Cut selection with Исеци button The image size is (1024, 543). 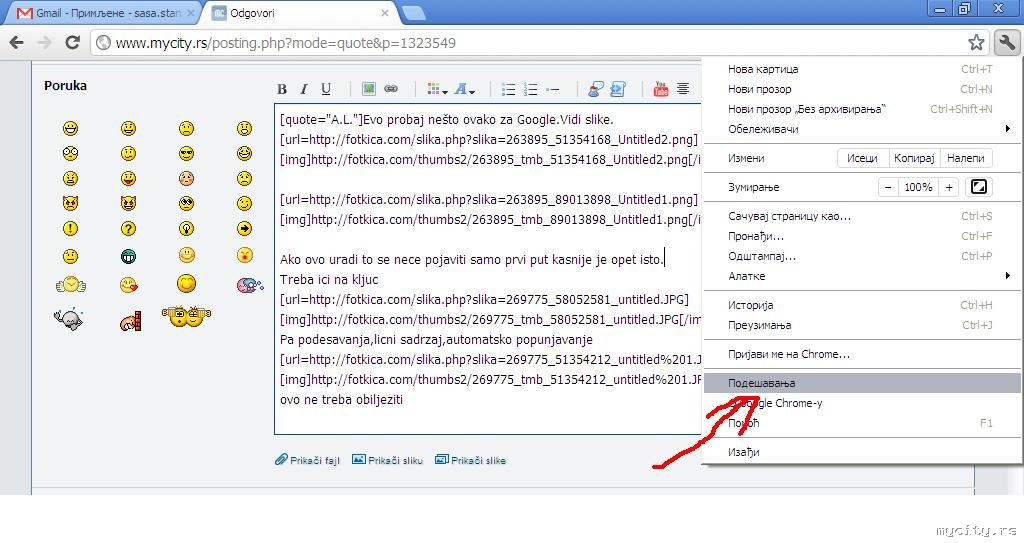pyautogui.click(x=862, y=158)
